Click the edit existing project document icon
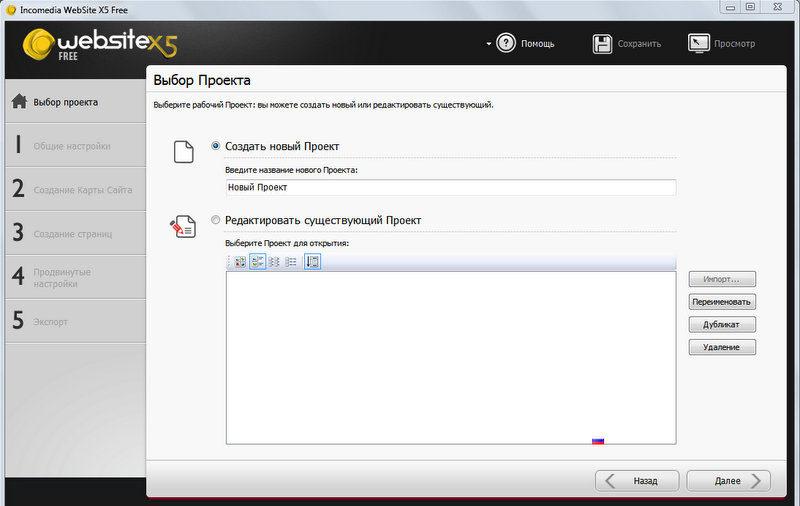This screenshot has height=506, width=800. [x=183, y=226]
